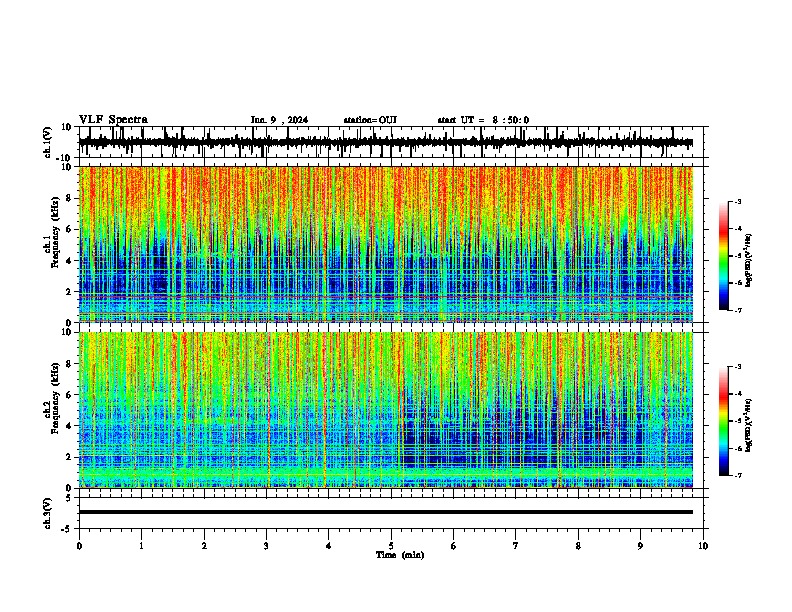The height and width of the screenshot is (612, 792).
Task: Click the ch.2 spectrogram panel
Action: 386,410
